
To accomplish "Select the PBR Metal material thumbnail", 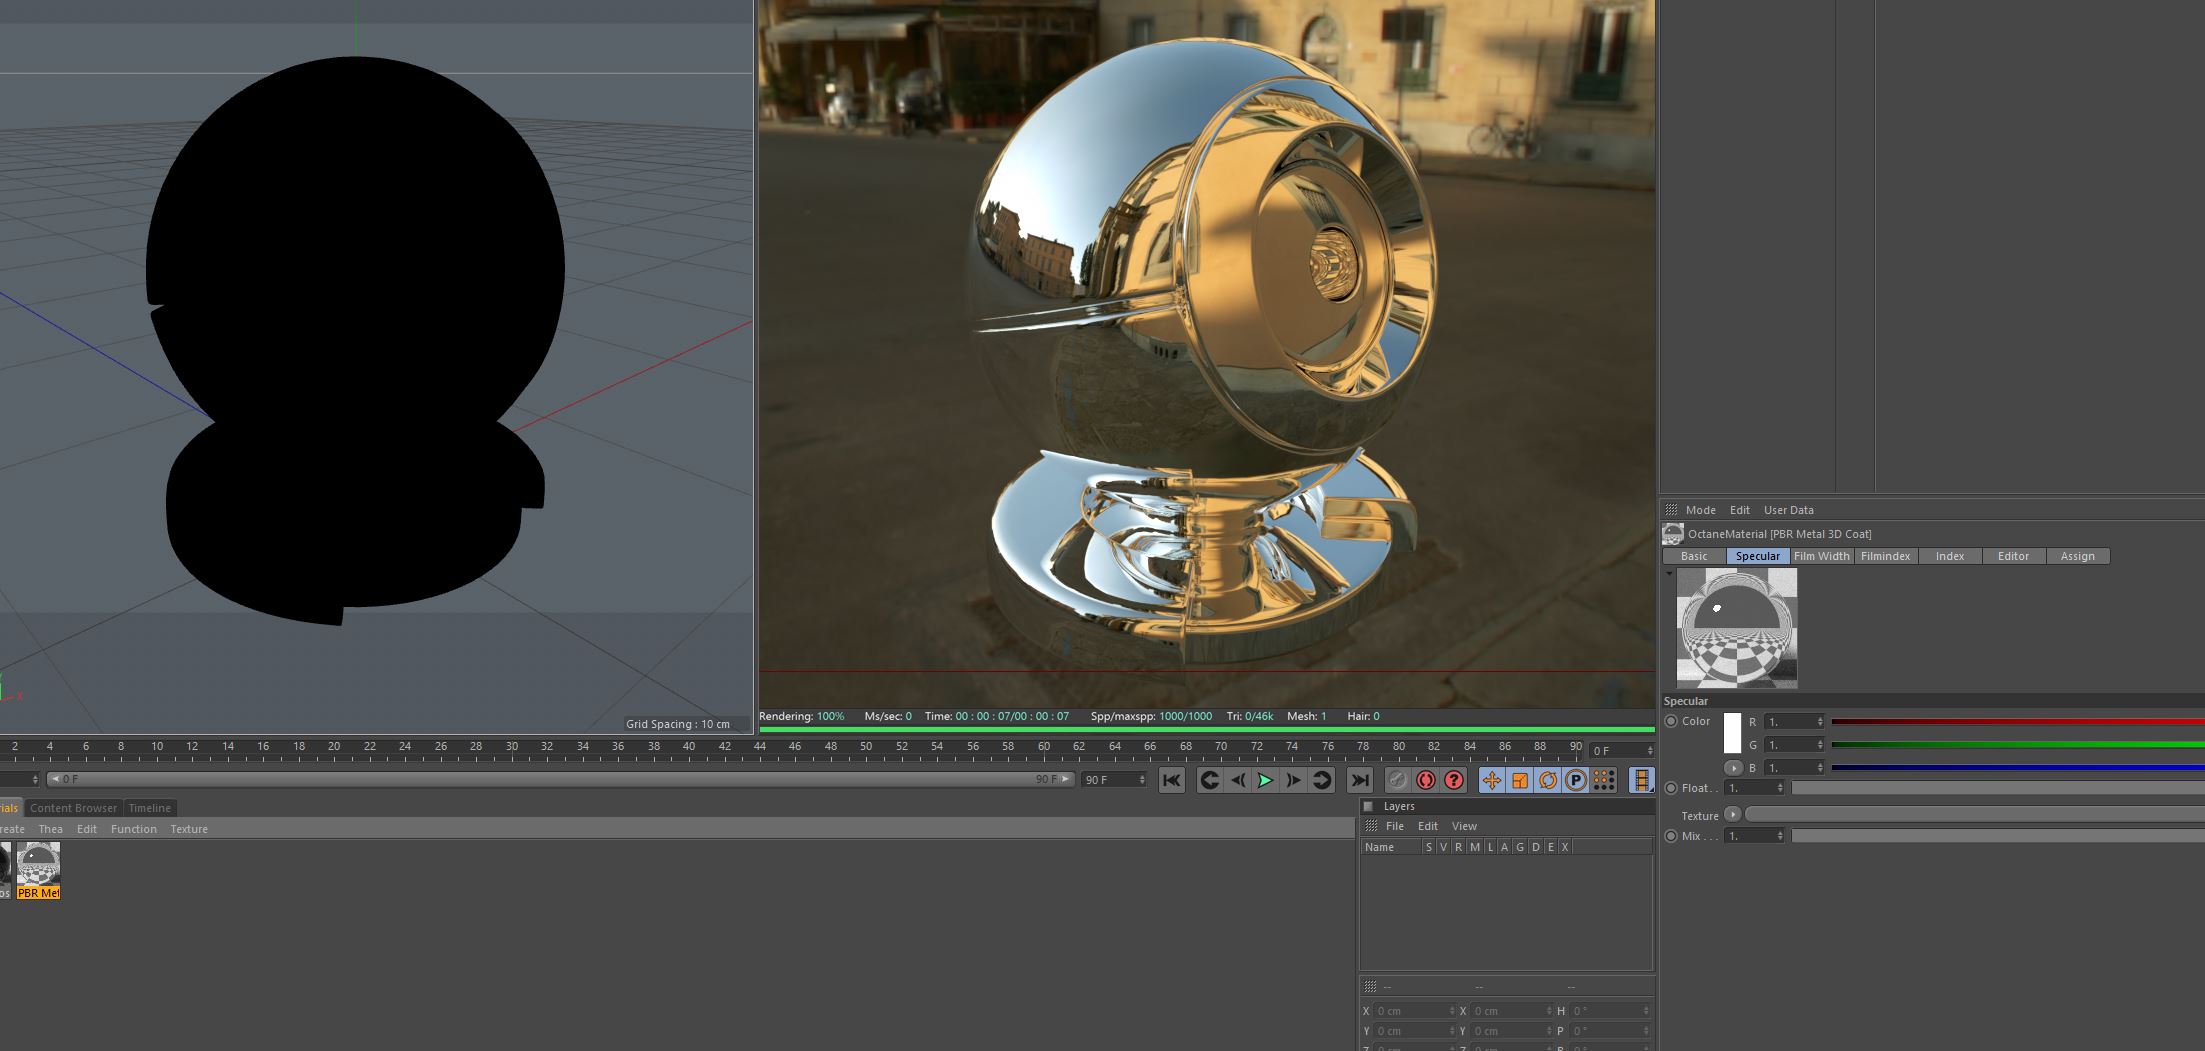I will (x=38, y=870).
